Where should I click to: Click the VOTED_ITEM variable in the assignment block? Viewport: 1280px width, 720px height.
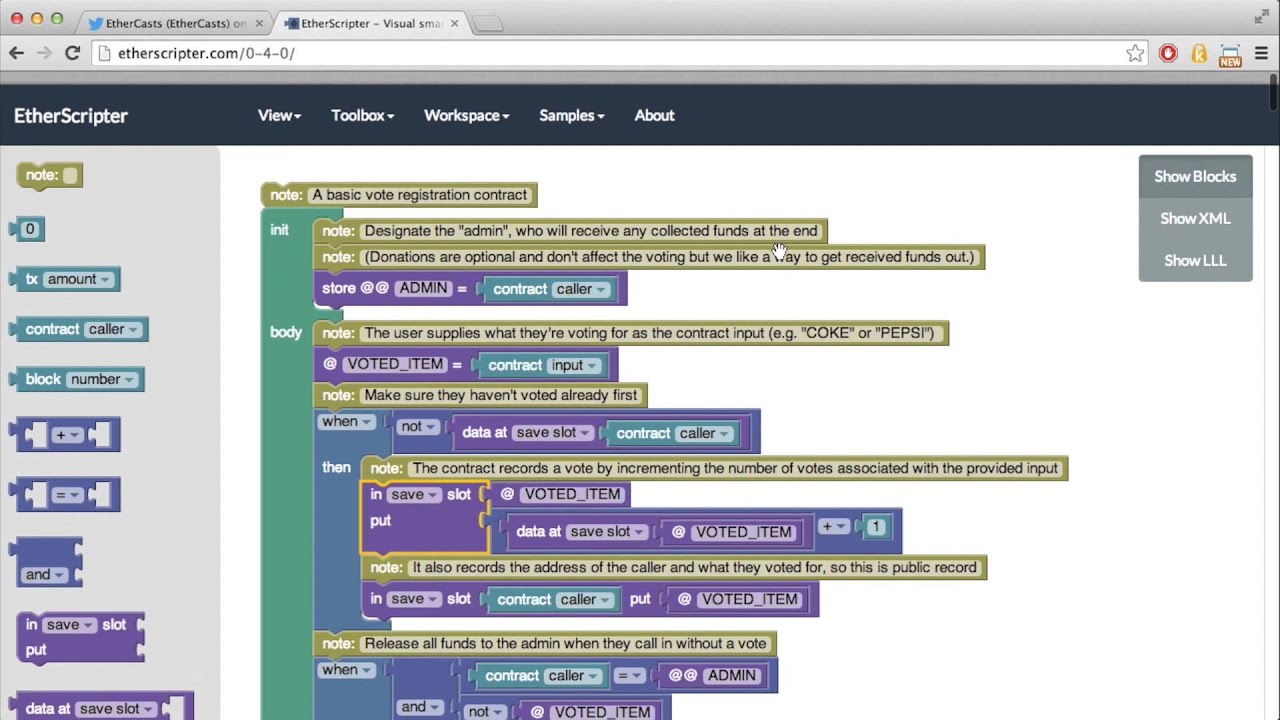pyautogui.click(x=395, y=364)
